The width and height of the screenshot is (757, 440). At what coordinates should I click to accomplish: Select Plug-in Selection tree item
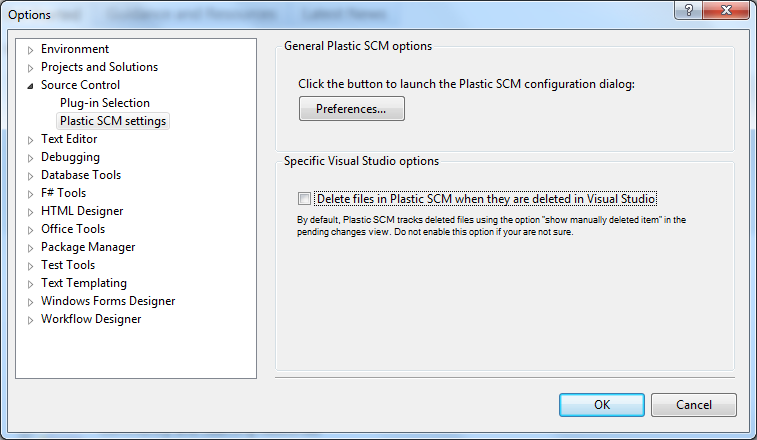(x=104, y=103)
